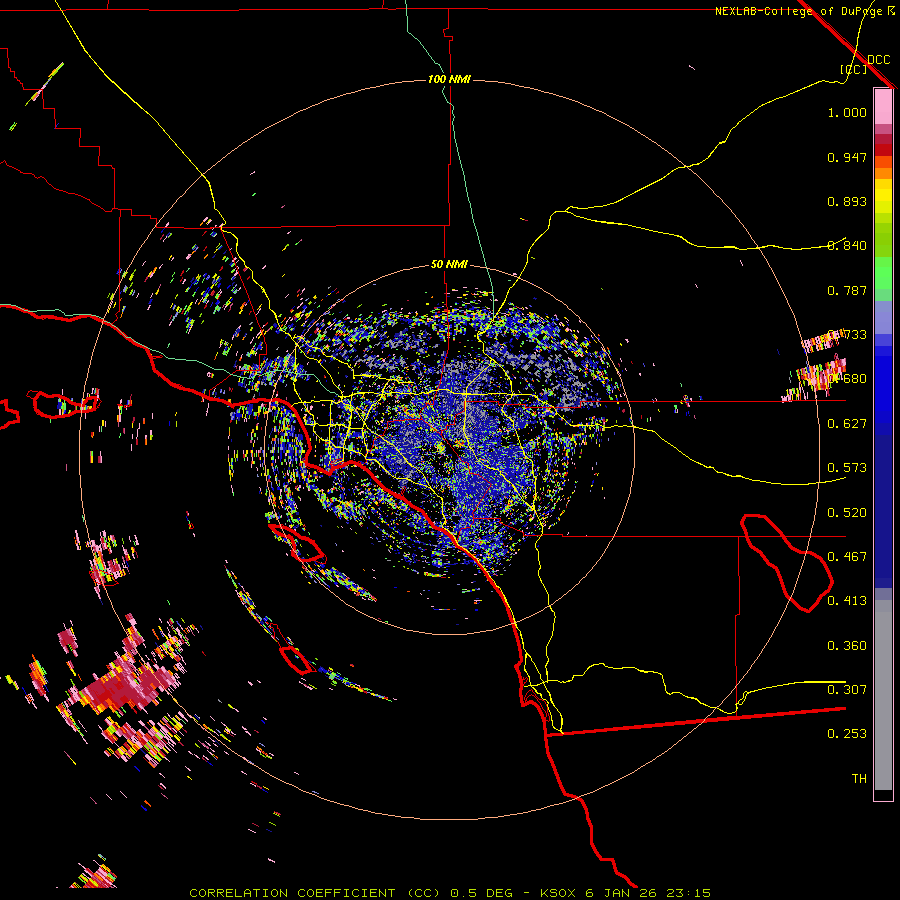Click the "0.893" color scale value
The image size is (900, 900).
(x=847, y=201)
